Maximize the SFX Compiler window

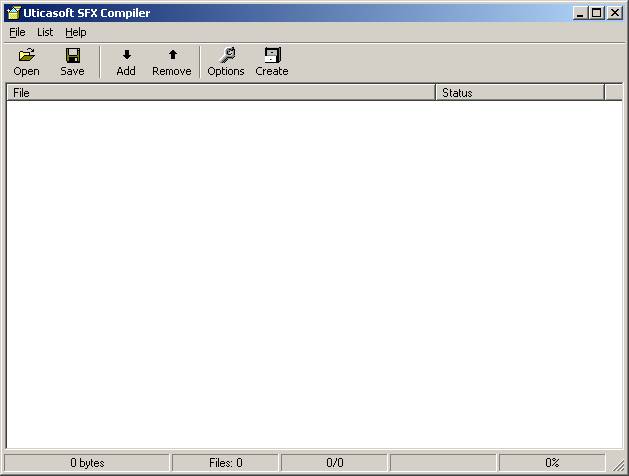(598, 13)
